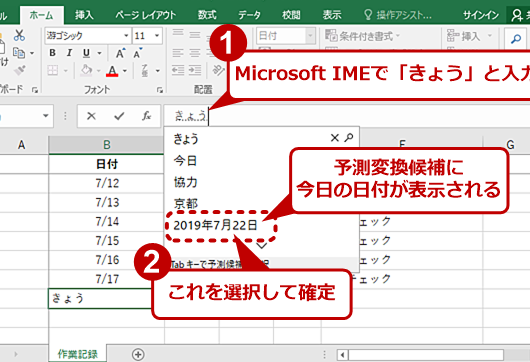The image size is (530, 362).
Task: Click the Copy icon
Action: (19, 53)
